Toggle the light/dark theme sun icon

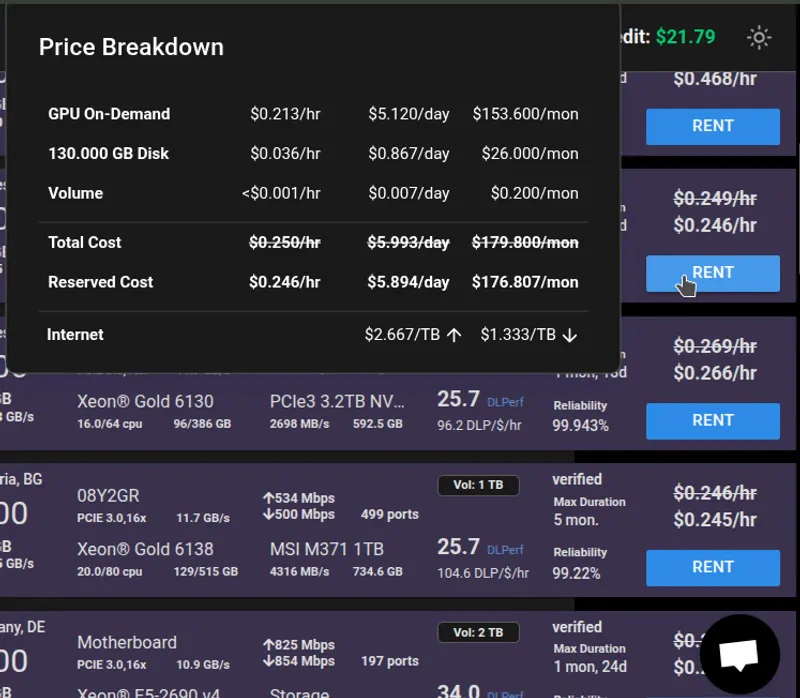(759, 38)
